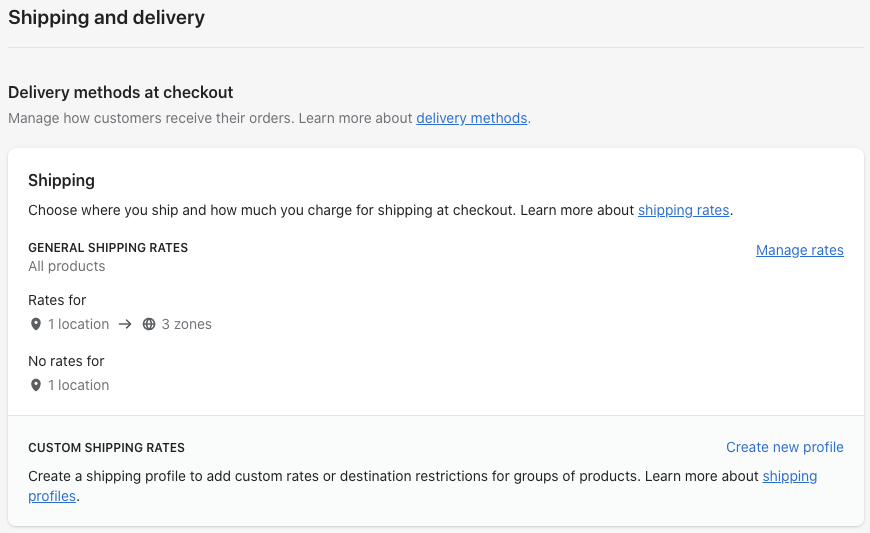
Task: Click the 3 zones text
Action: coord(186,324)
